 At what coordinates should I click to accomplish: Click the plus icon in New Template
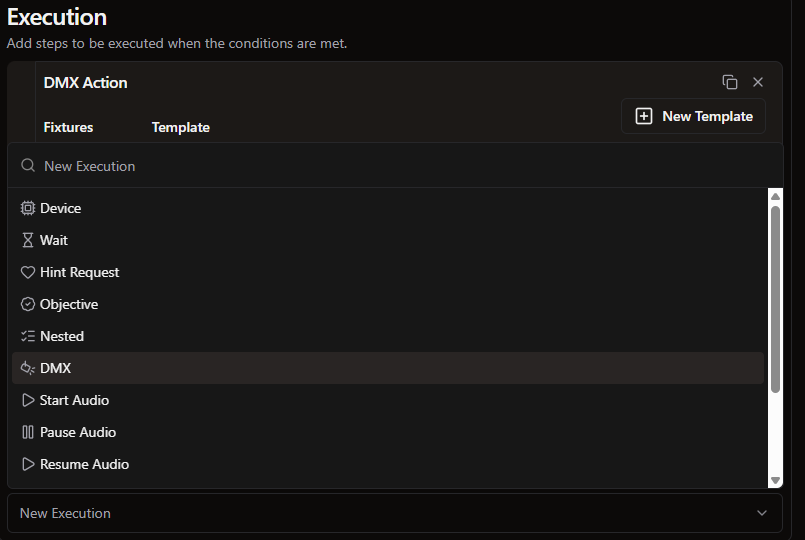click(644, 116)
